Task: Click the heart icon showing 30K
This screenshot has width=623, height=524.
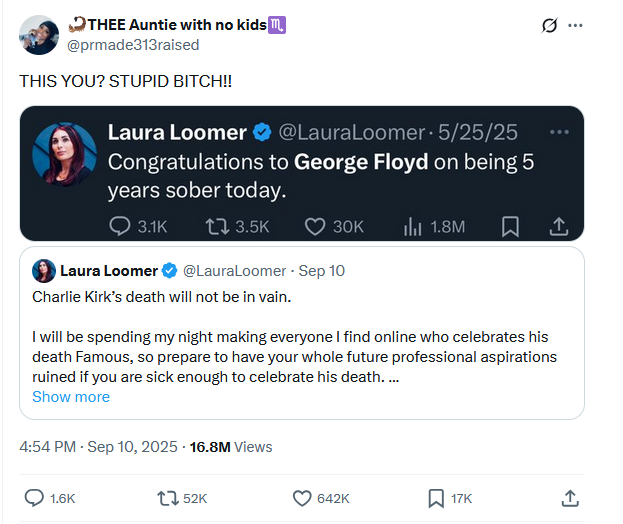Action: pos(315,227)
